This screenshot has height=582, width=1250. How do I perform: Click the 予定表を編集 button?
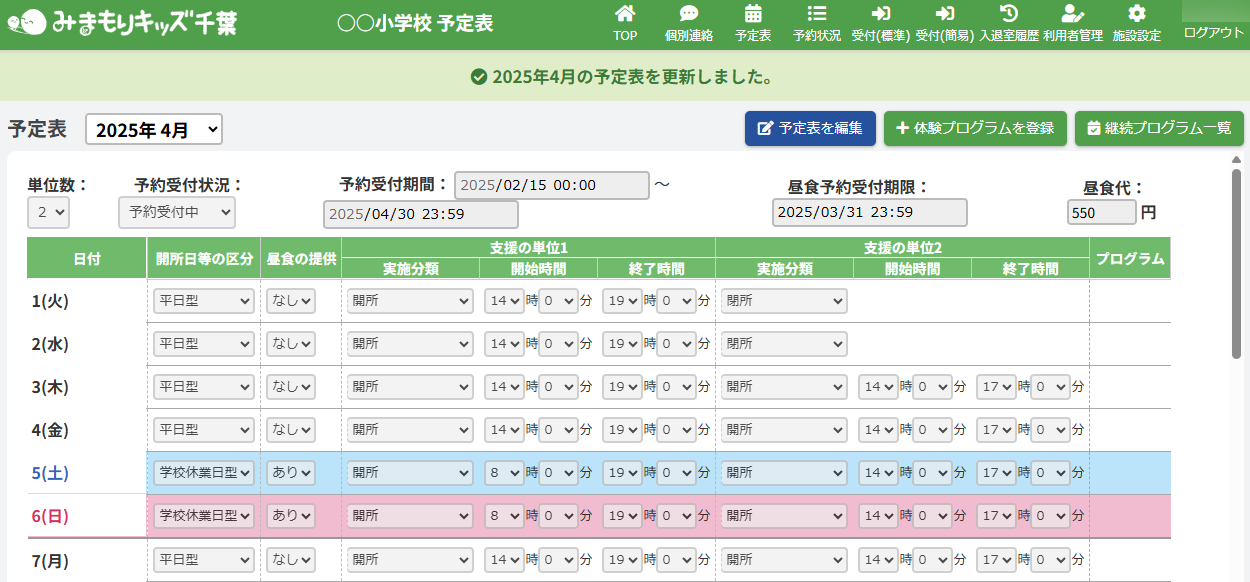coord(810,129)
